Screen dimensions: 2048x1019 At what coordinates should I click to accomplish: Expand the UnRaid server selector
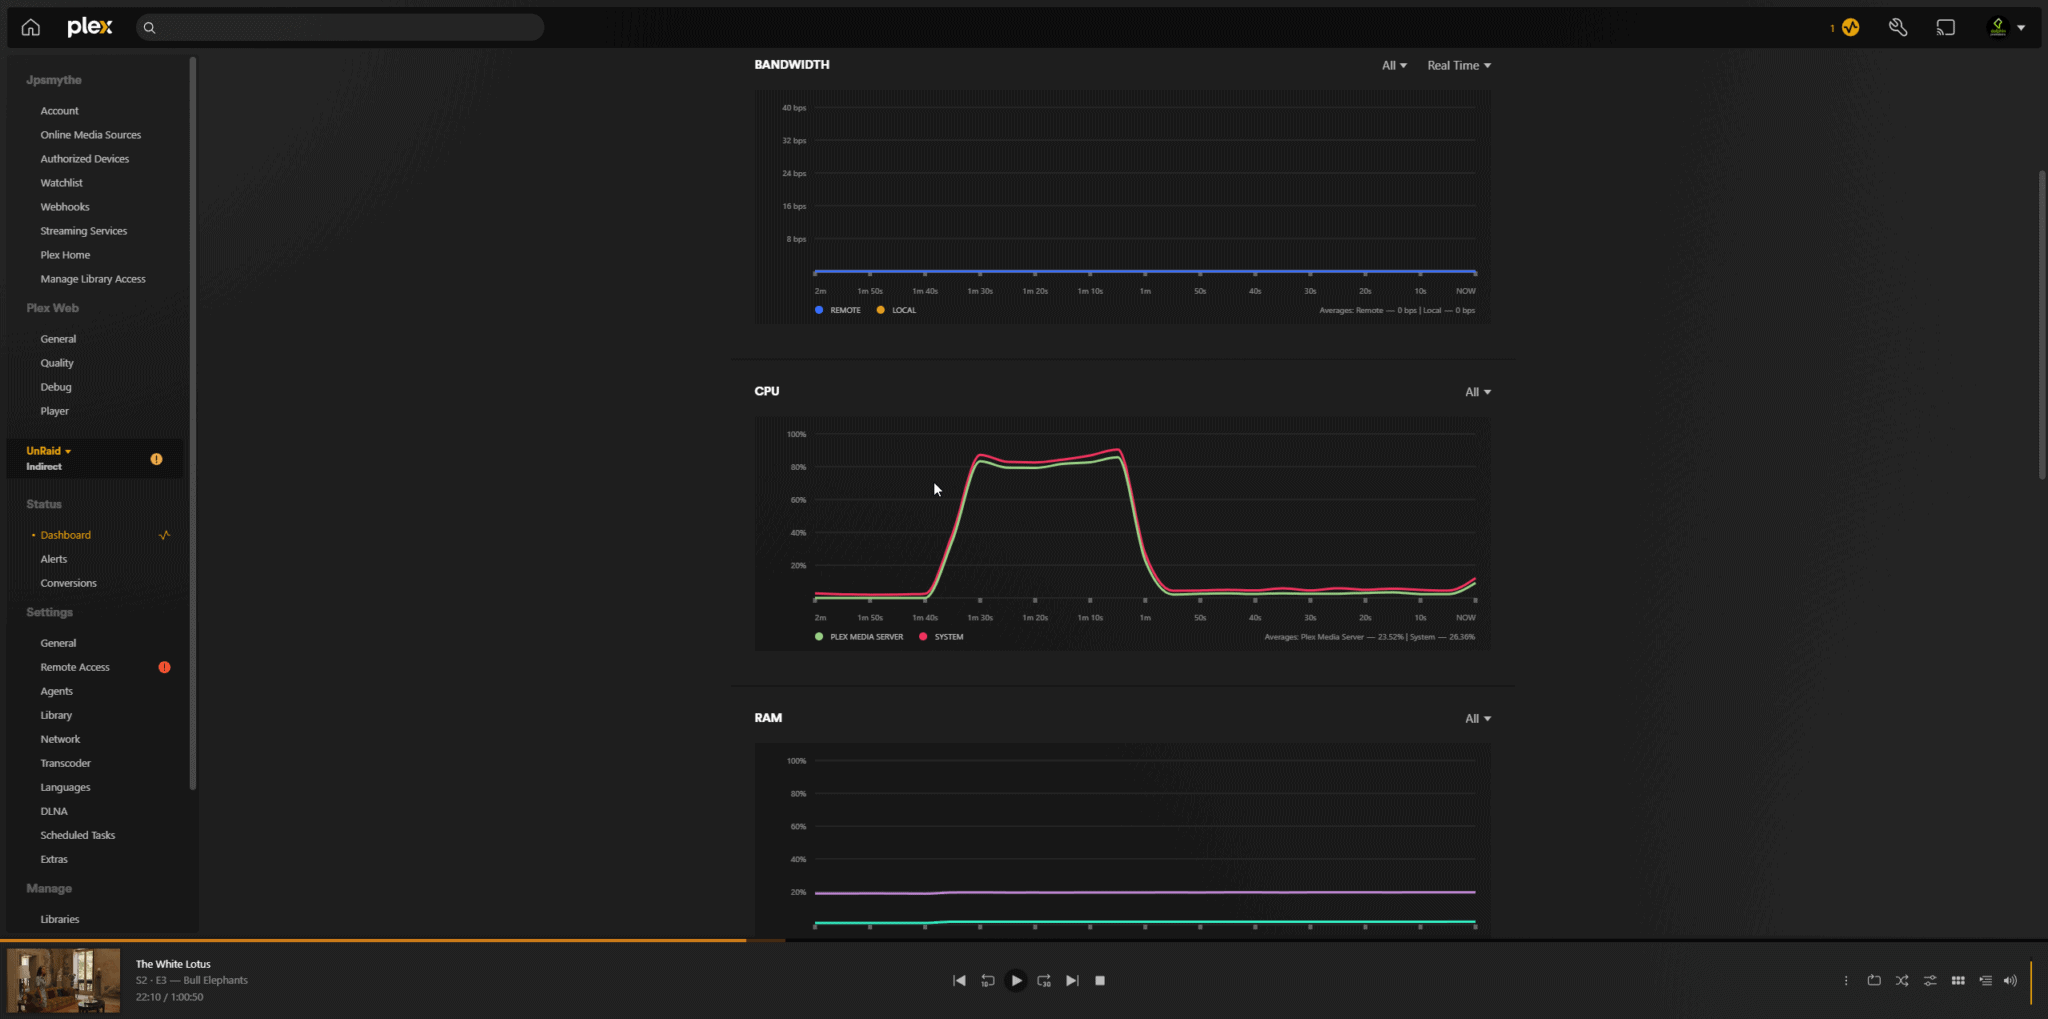point(49,451)
